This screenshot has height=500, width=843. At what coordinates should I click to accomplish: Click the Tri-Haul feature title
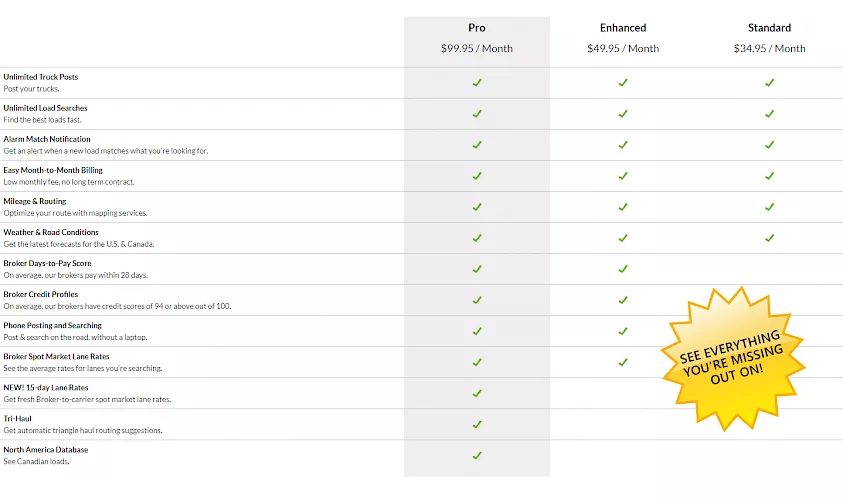point(17,419)
